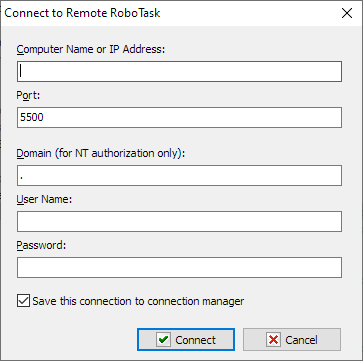Close the Connect to Remote RoboTask dialog
This screenshot has width=363, height=361.
tap(347, 13)
